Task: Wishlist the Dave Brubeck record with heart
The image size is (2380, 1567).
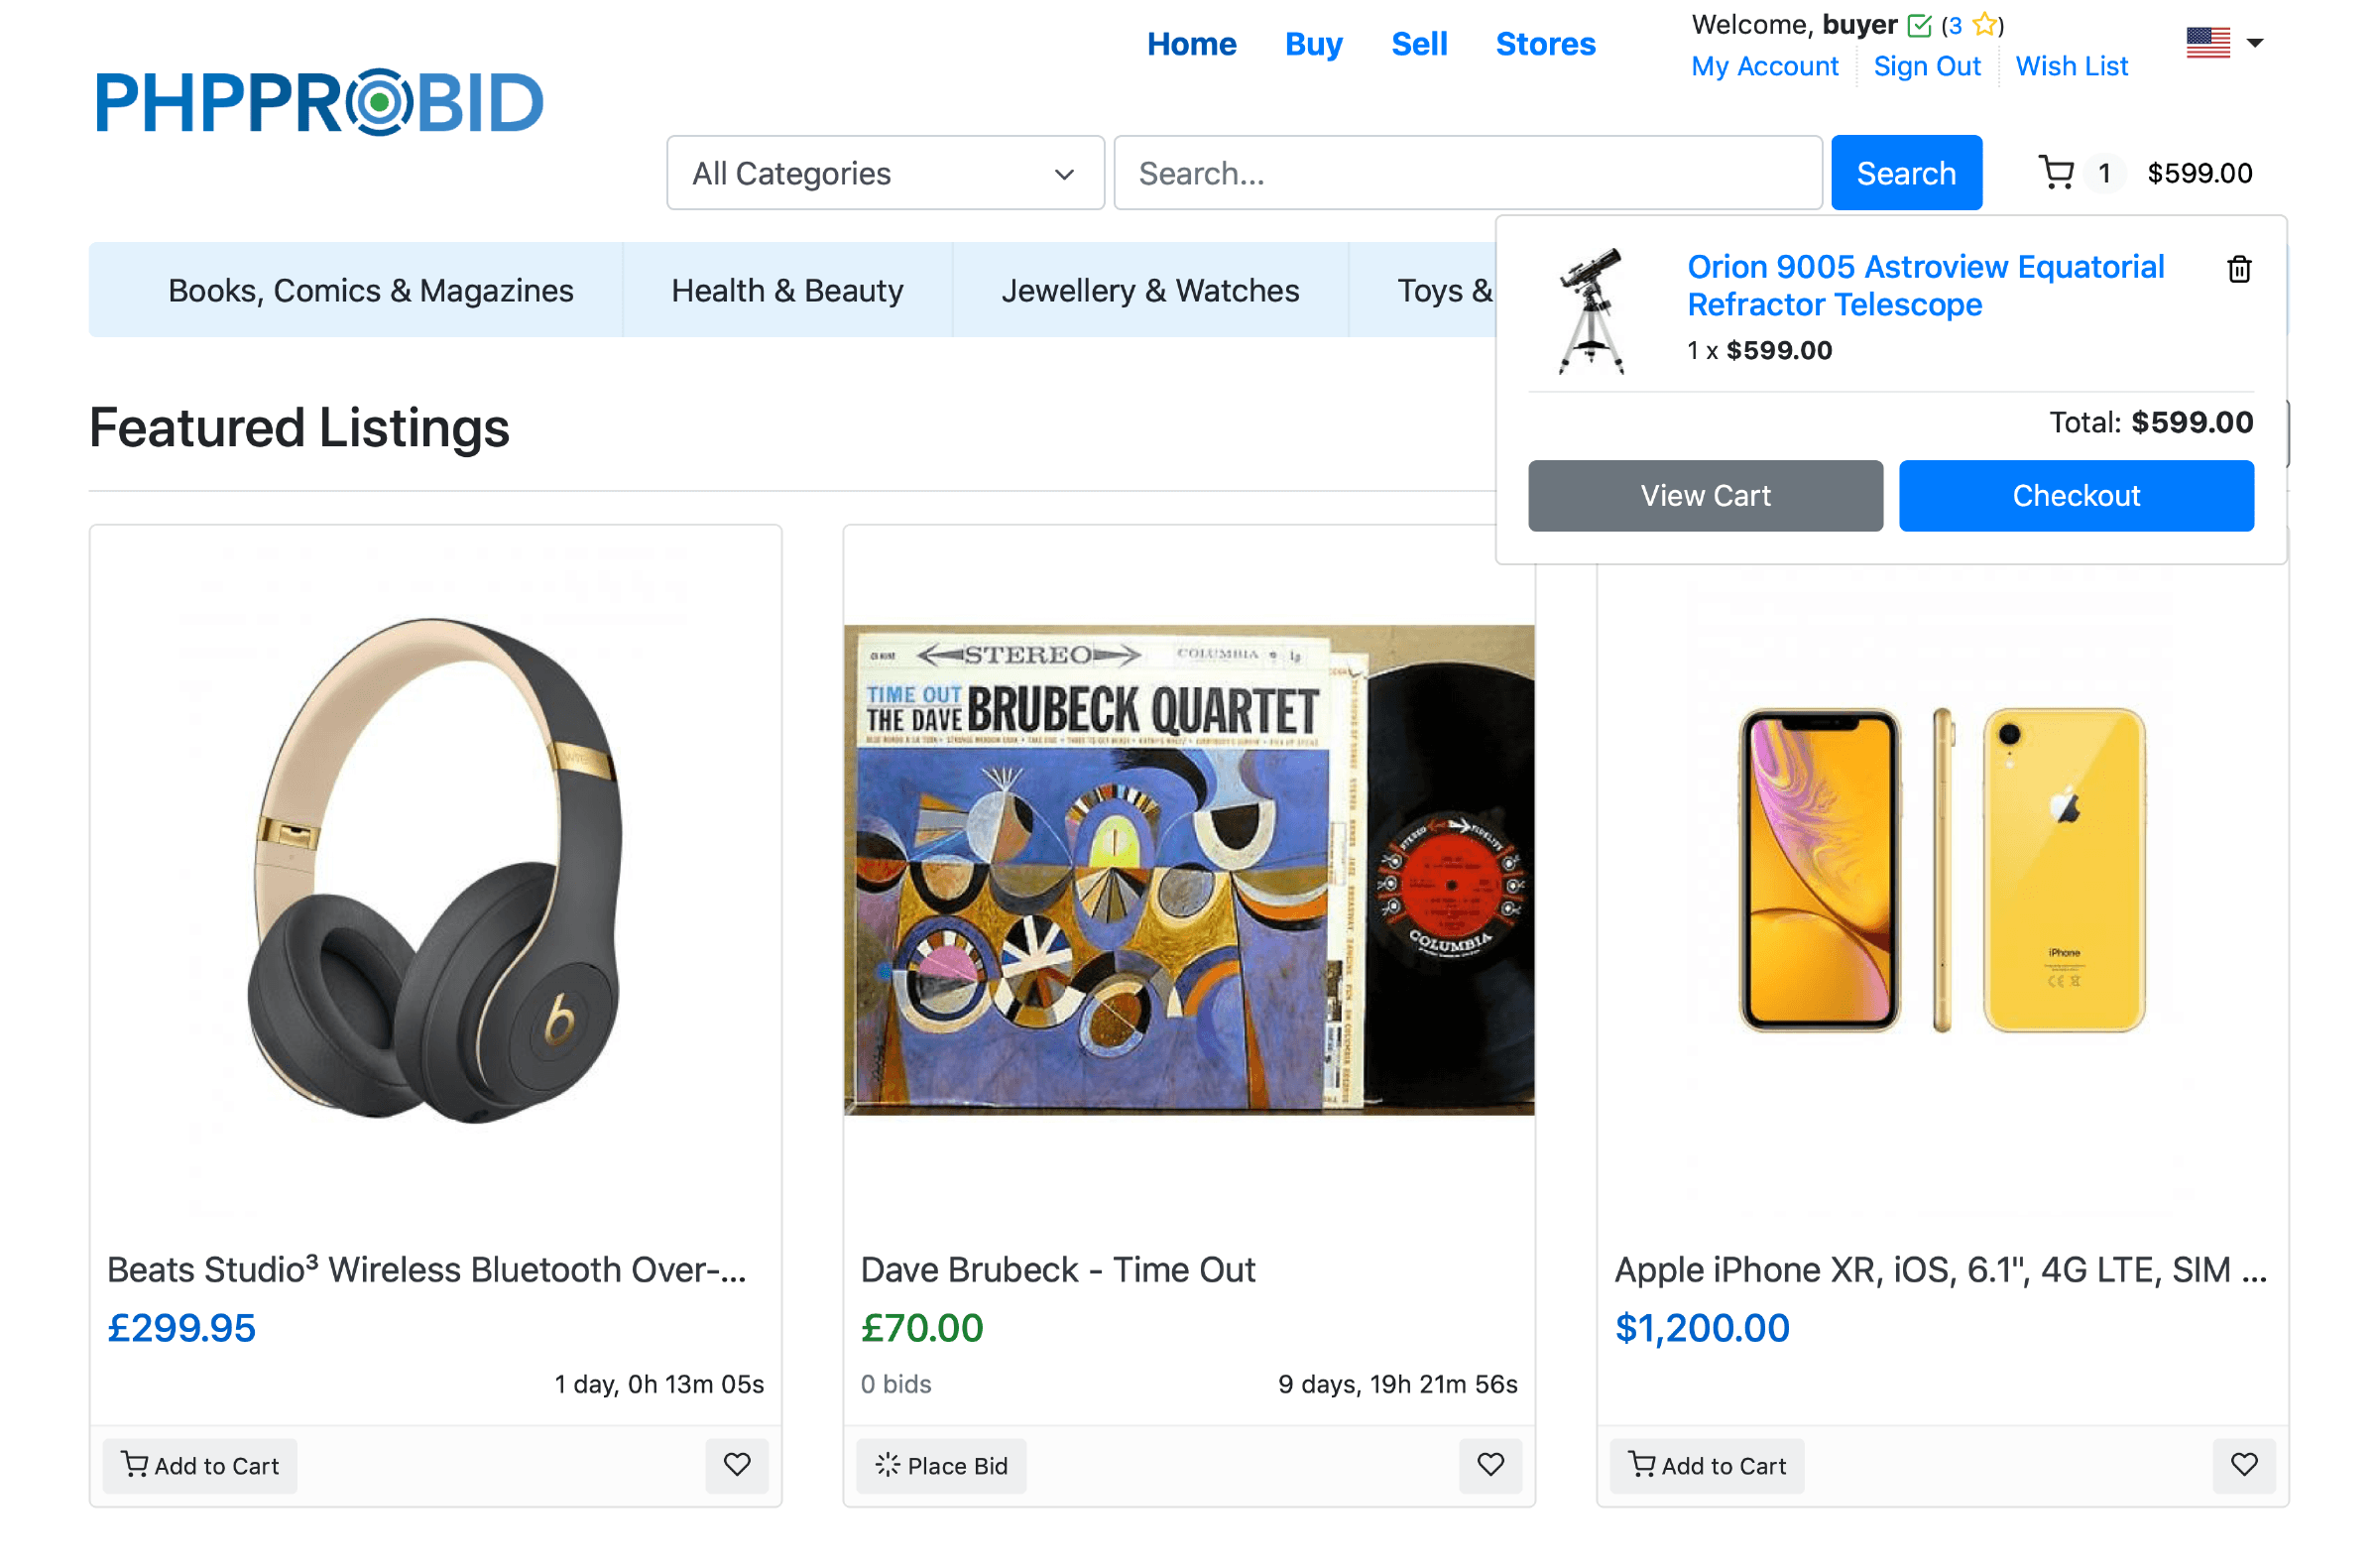Action: click(x=1490, y=1465)
